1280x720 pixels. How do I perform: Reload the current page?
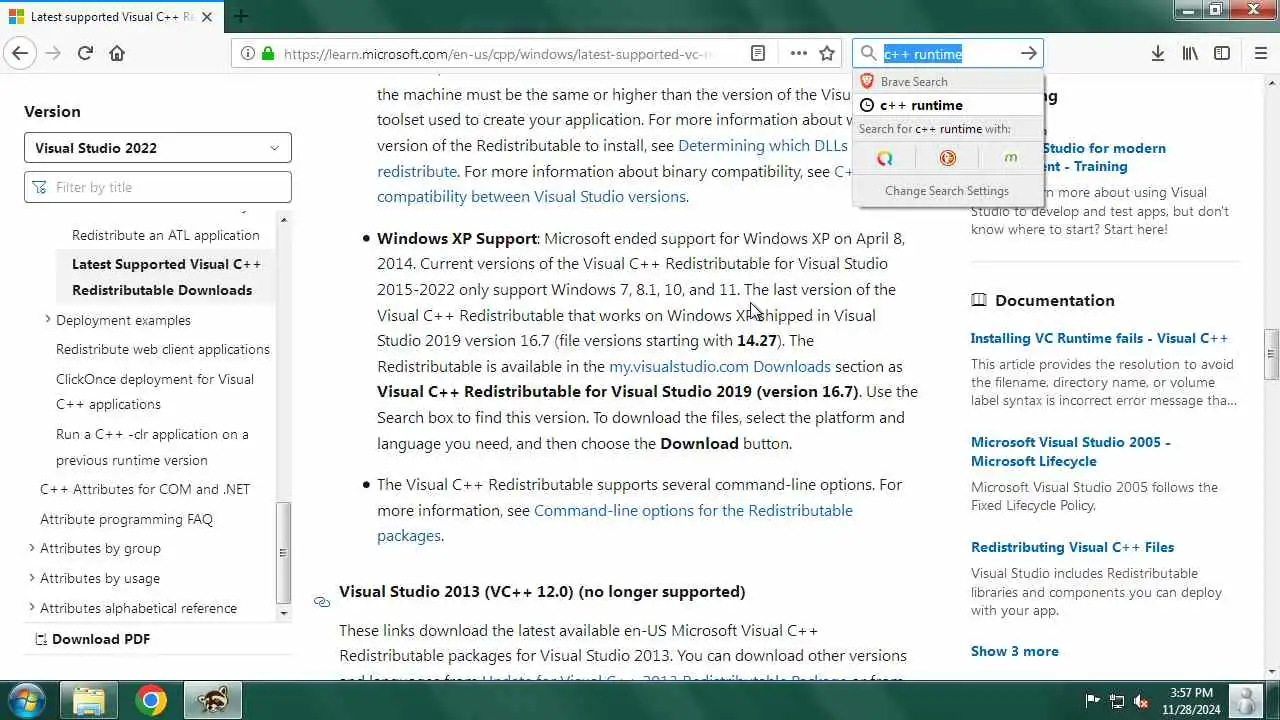(x=85, y=53)
